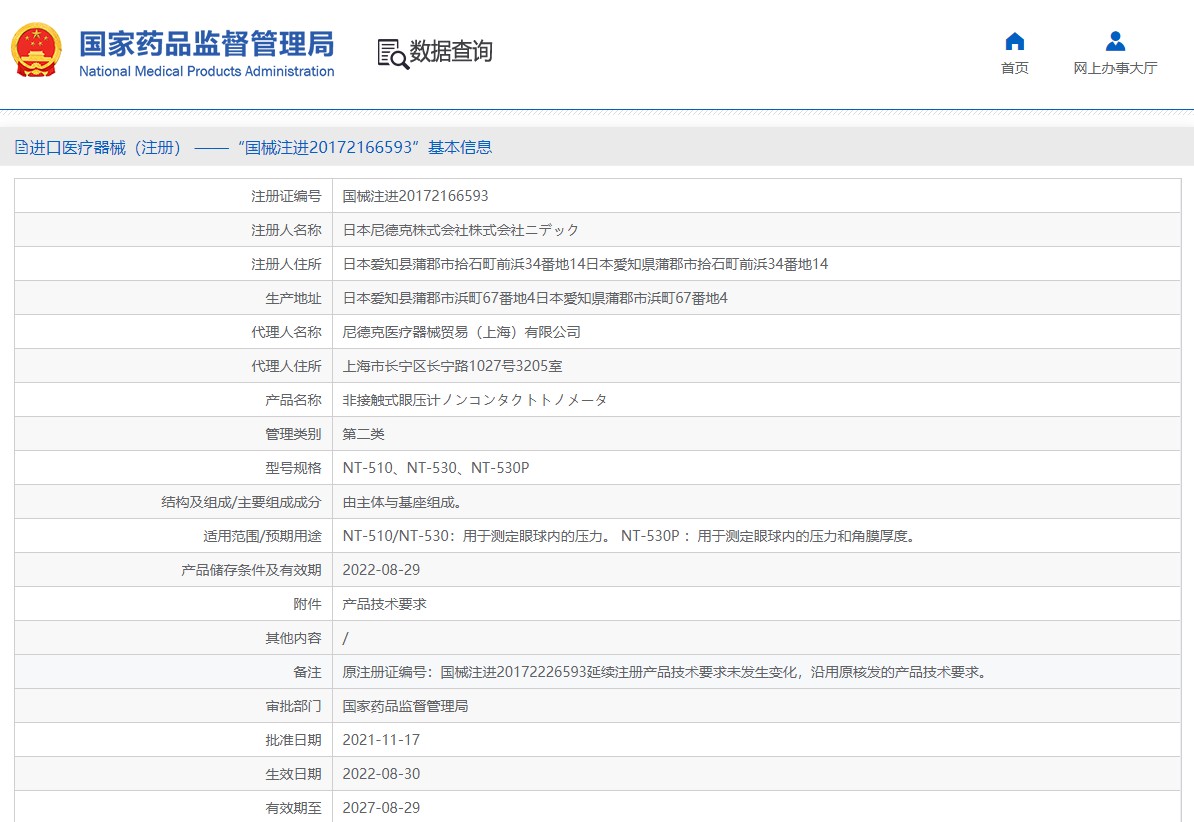
Task: Click agent name 尼德克医疗器械贸易（上海）有限公司
Action: 461,332
